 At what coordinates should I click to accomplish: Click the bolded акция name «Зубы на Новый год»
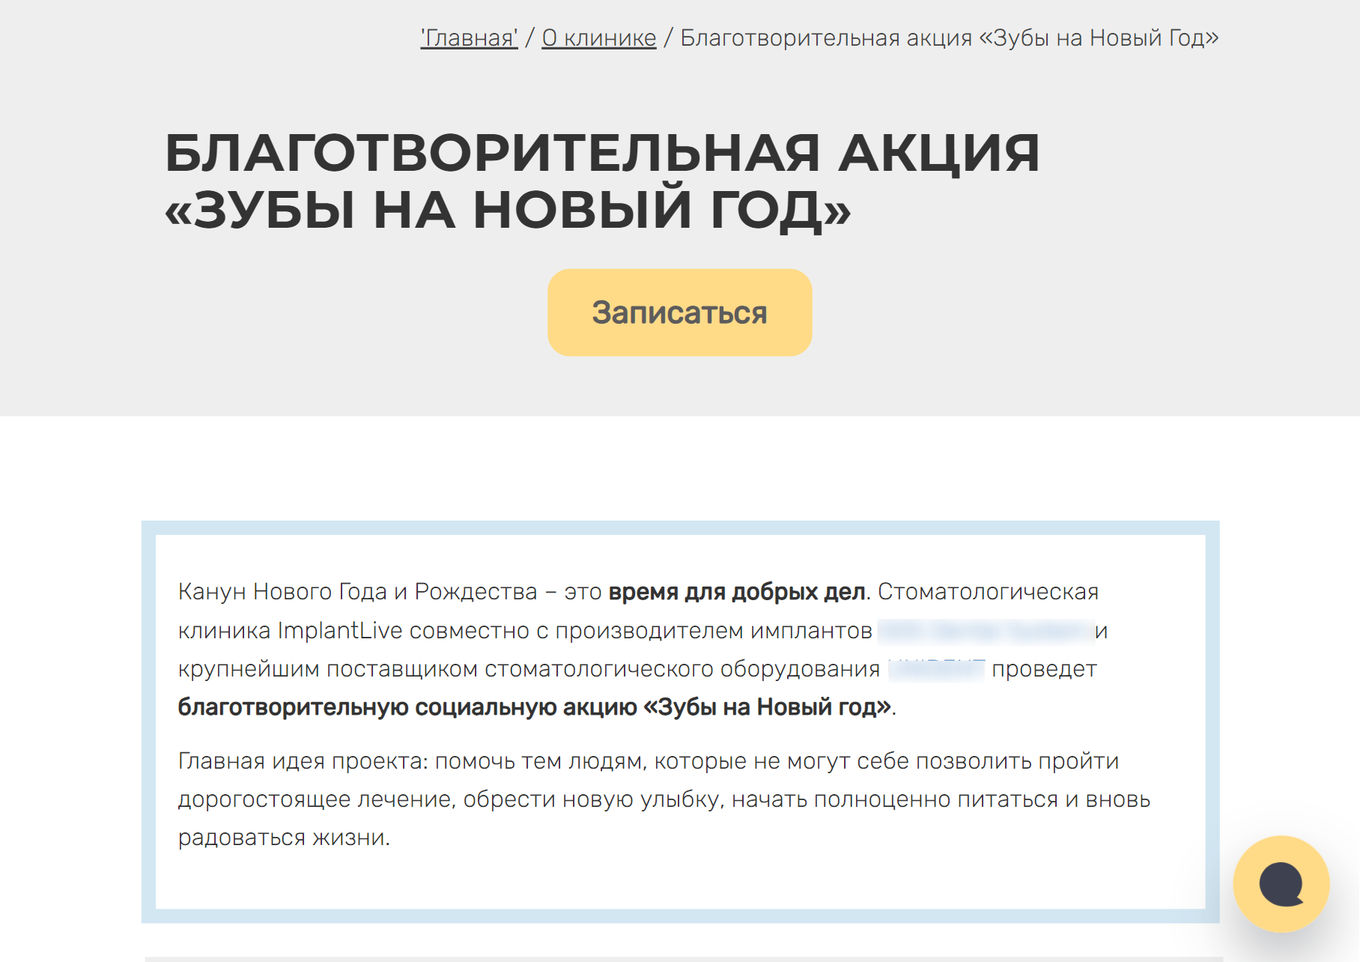[769, 706]
